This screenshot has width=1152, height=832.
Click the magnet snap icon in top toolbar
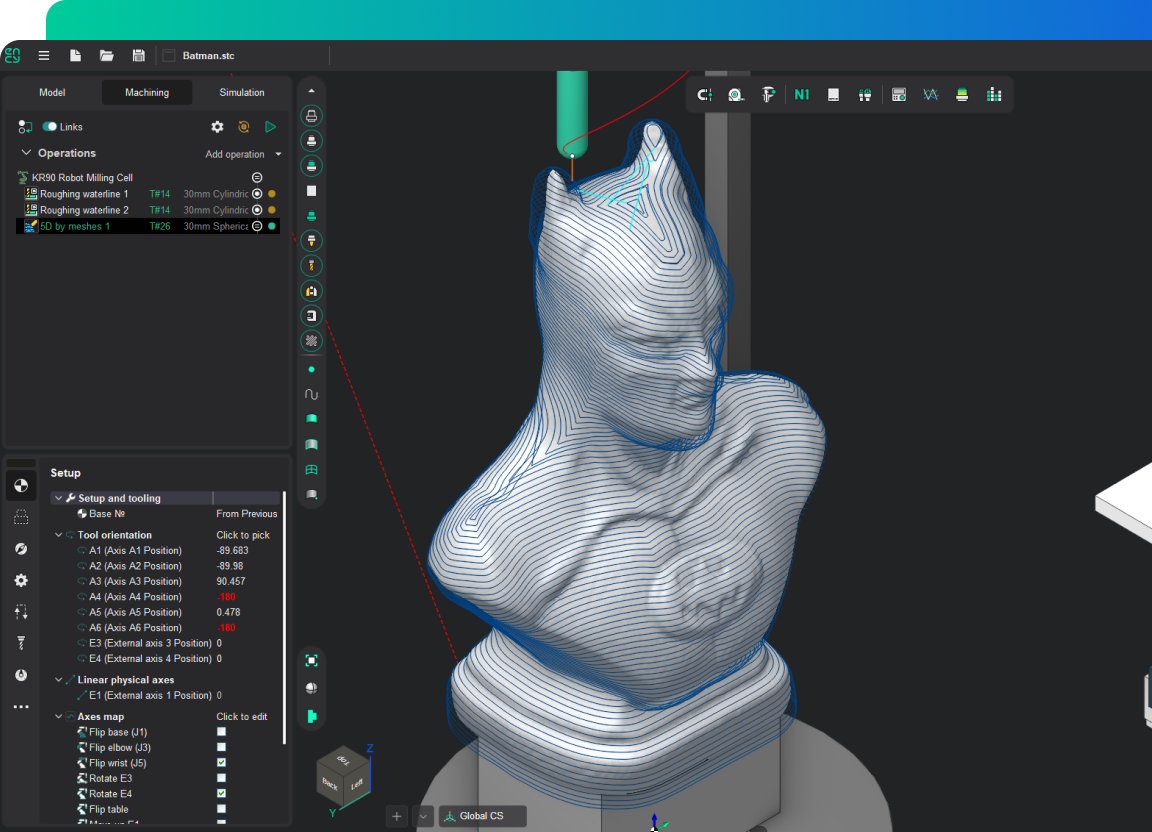click(x=705, y=94)
